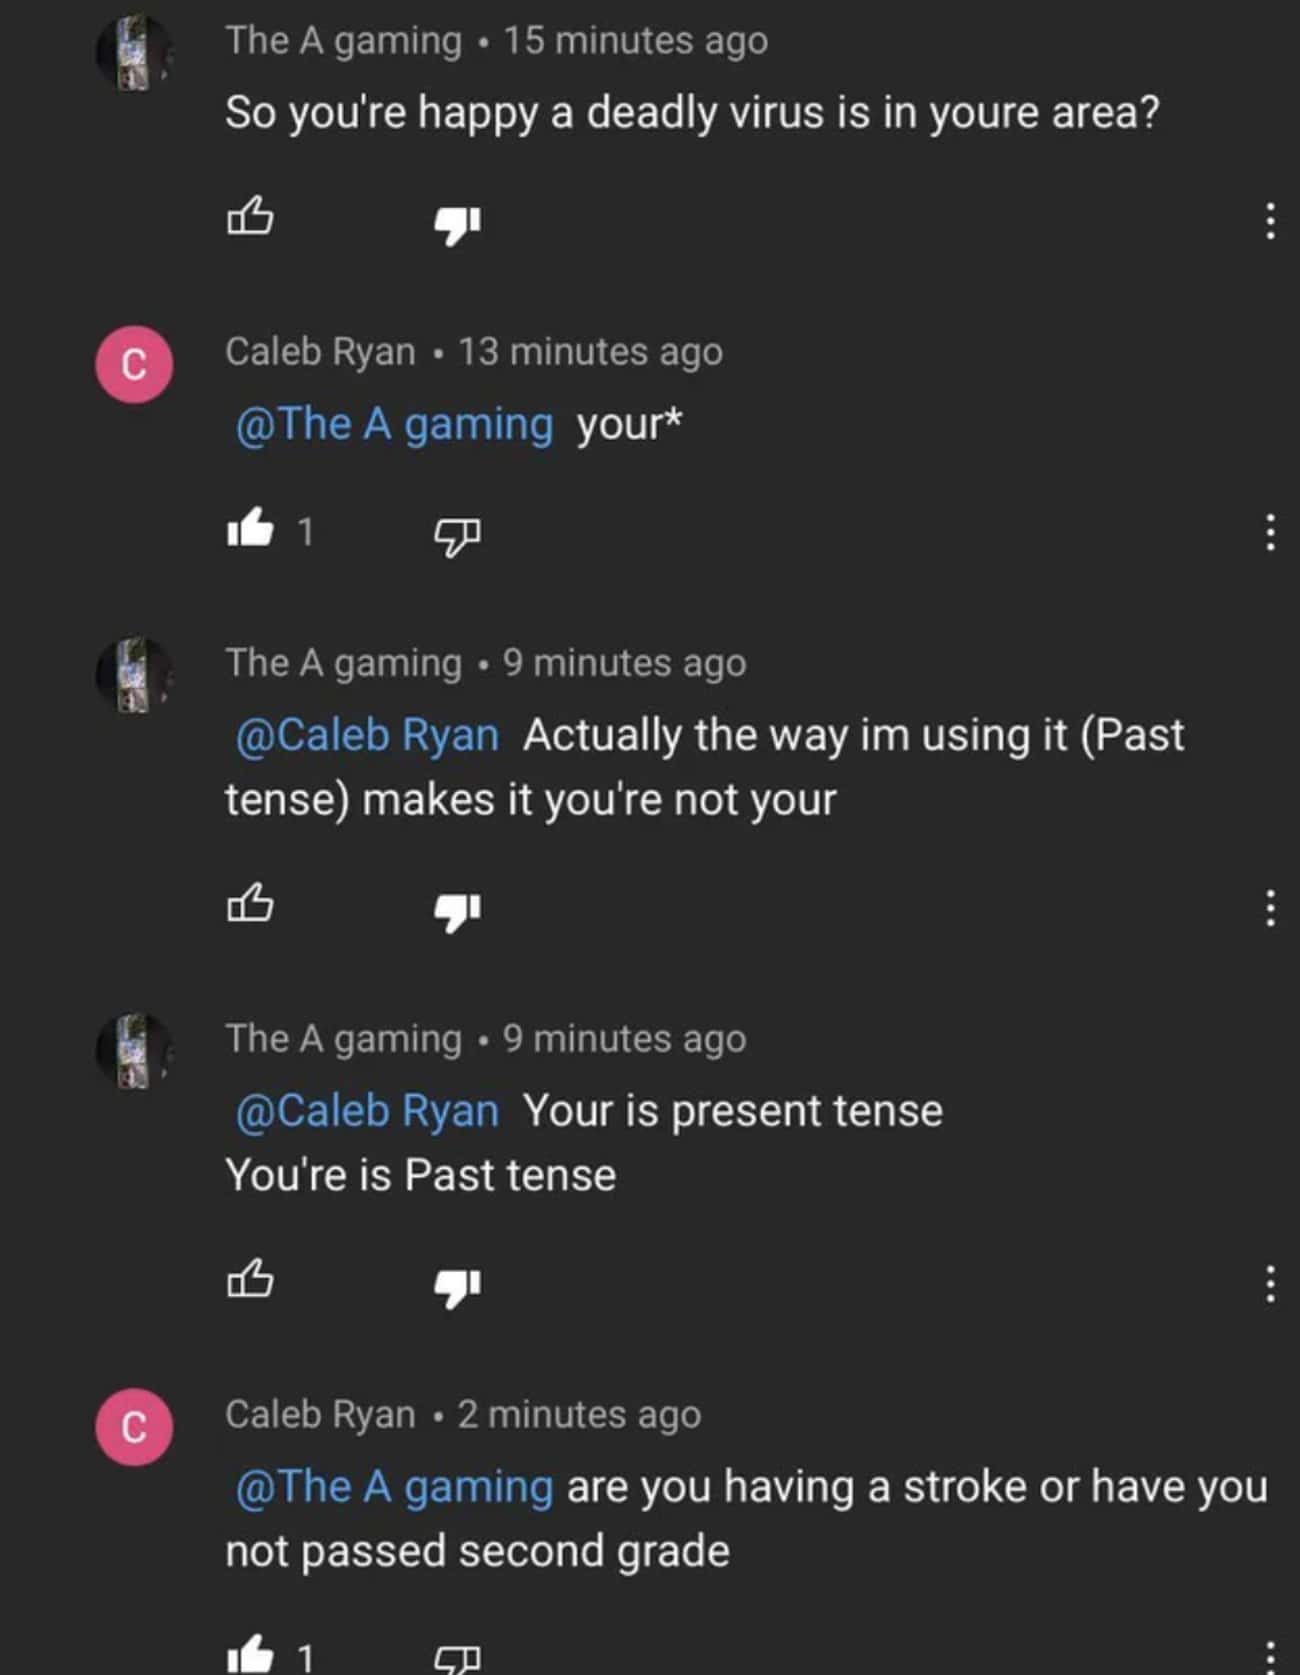
Task: Dislike the "deadly virus" comment
Action: [457, 225]
